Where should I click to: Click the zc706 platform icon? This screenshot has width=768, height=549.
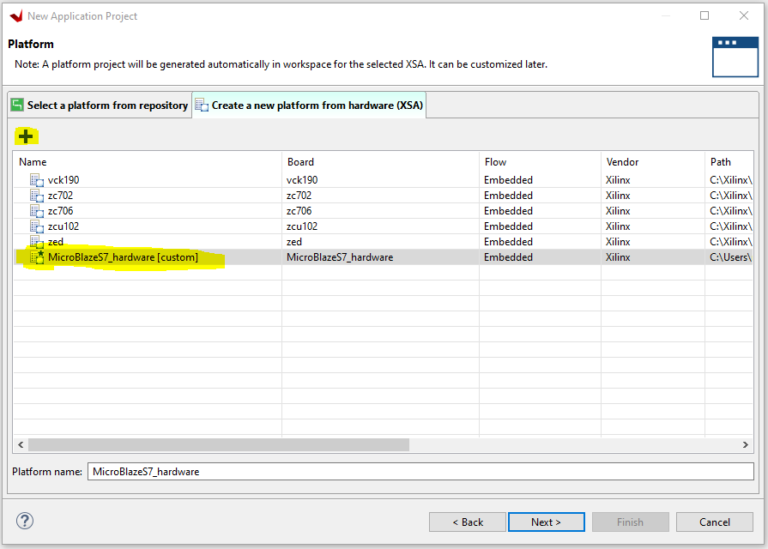[37, 211]
